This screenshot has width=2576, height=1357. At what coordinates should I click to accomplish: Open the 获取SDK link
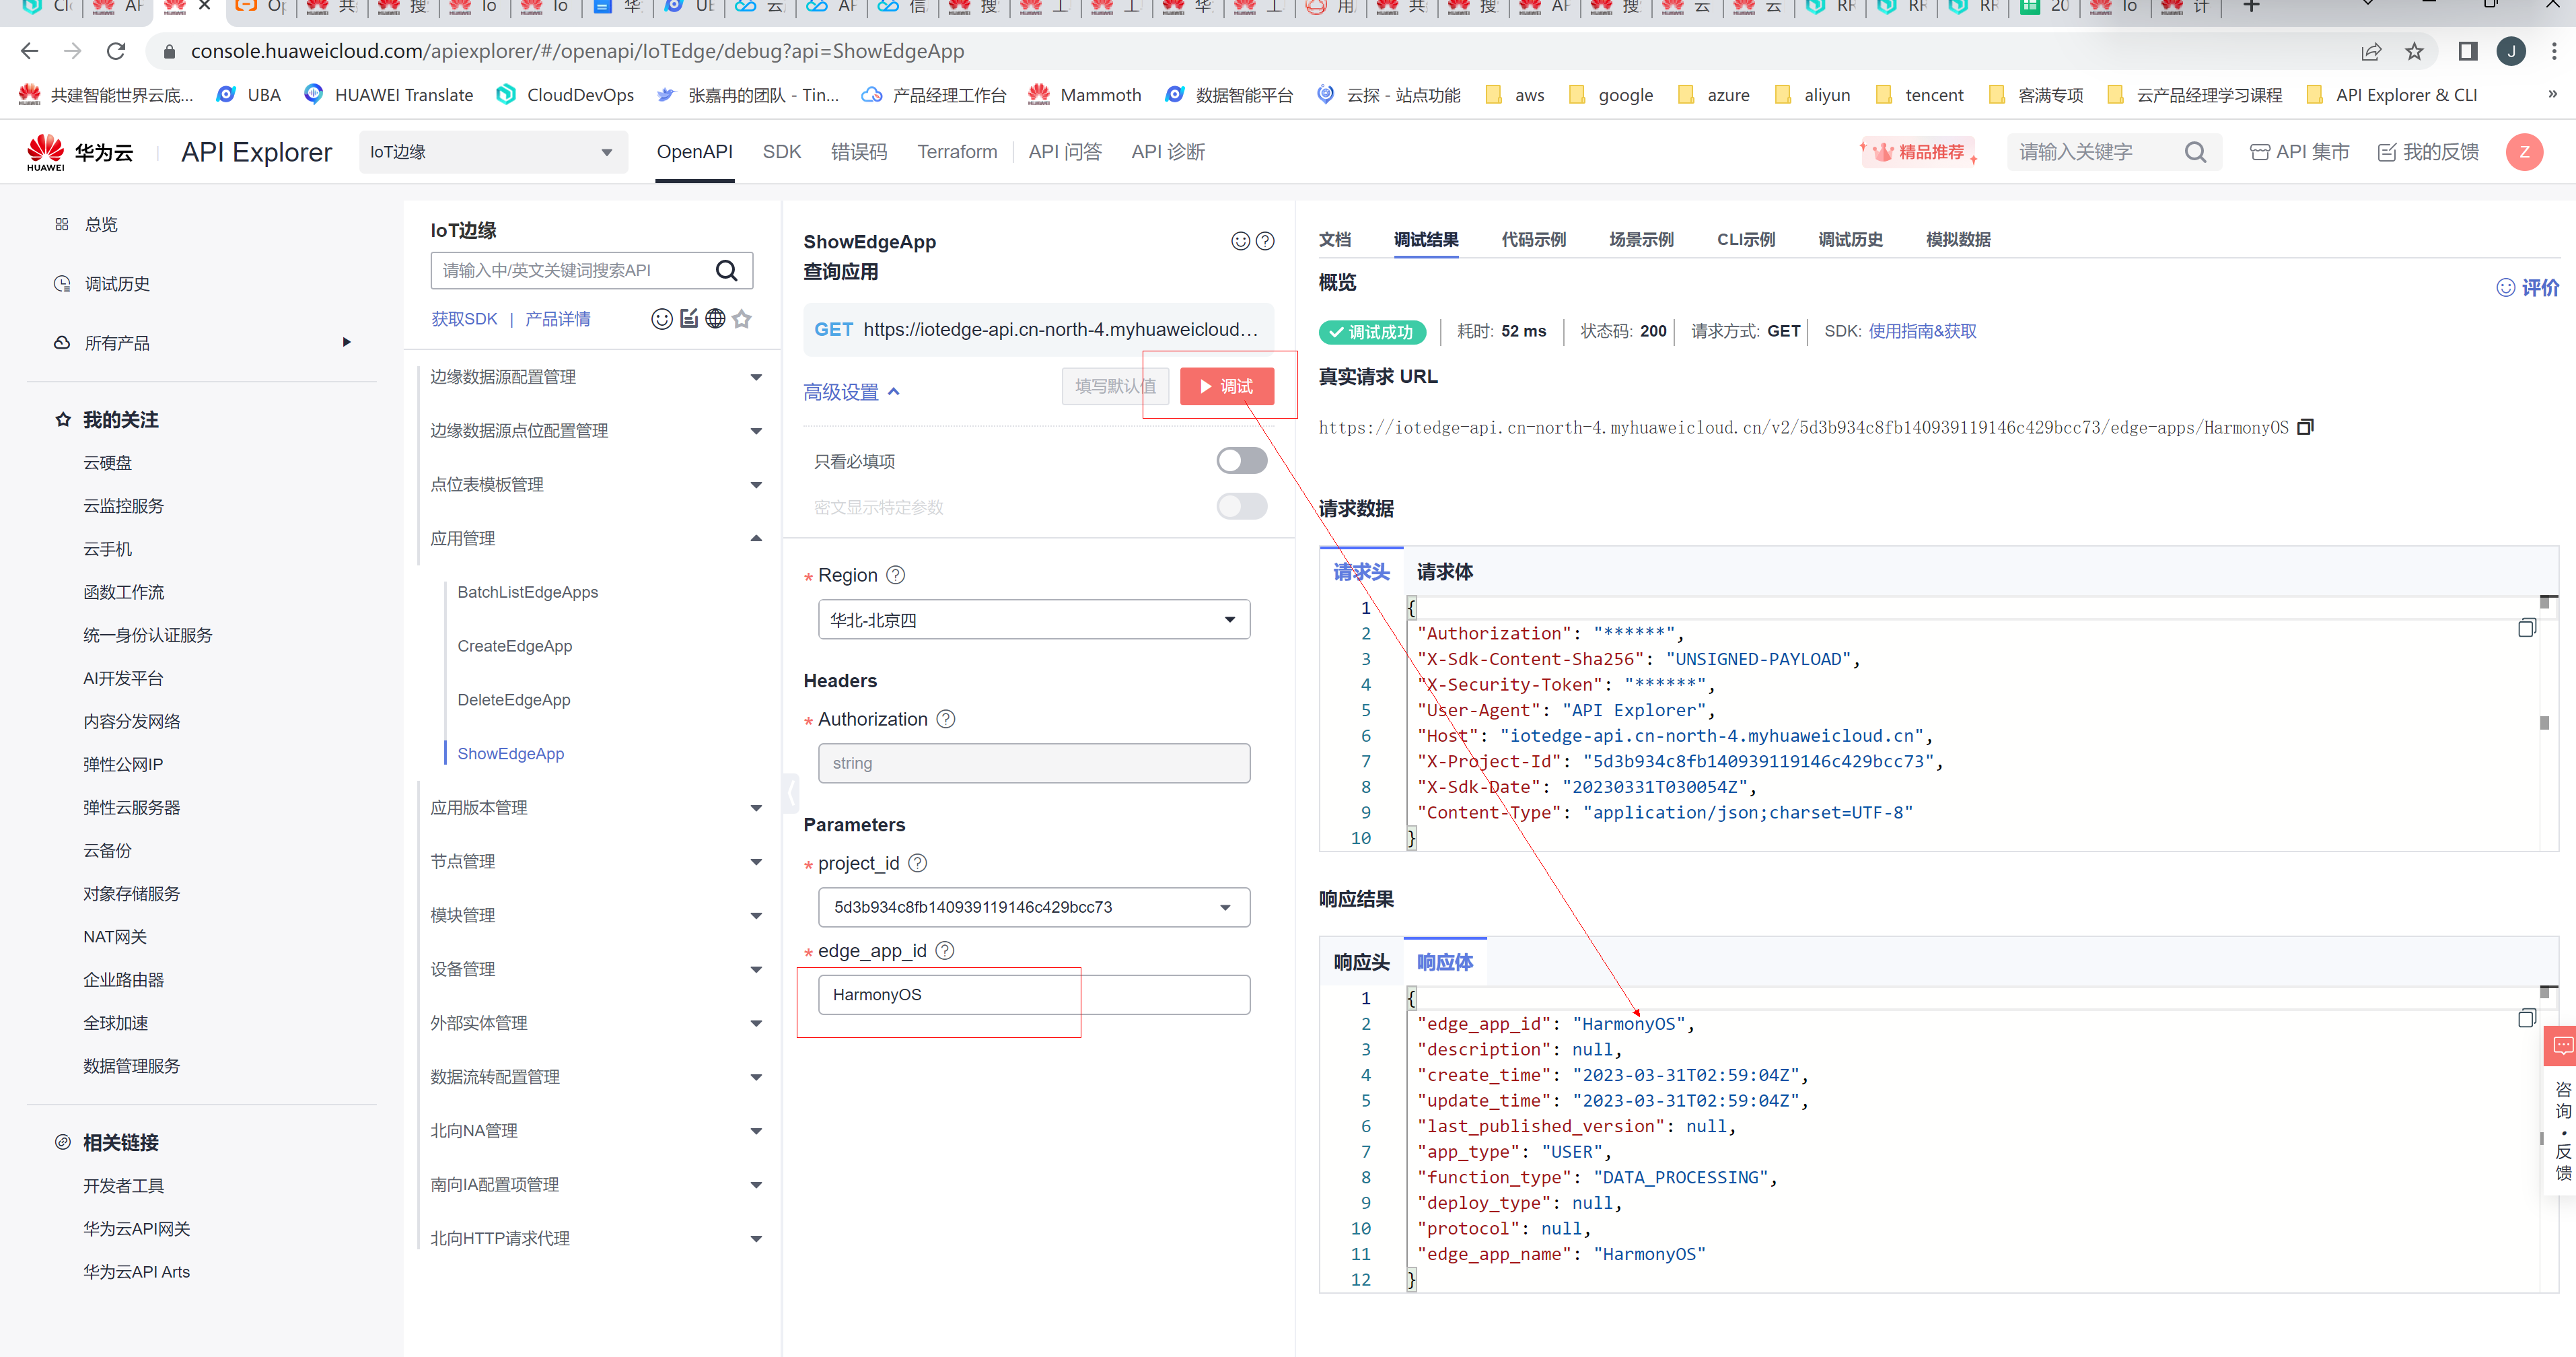point(464,319)
